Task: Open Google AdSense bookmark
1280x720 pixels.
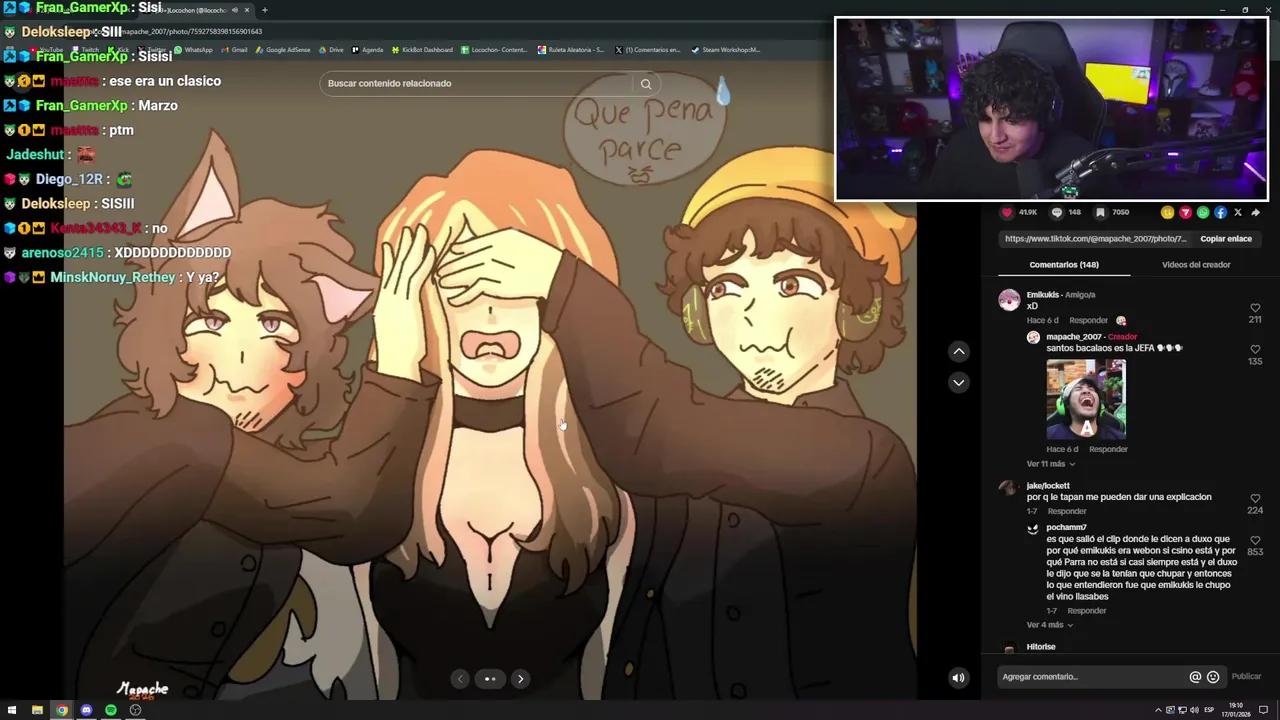Action: pyautogui.click(x=283, y=50)
